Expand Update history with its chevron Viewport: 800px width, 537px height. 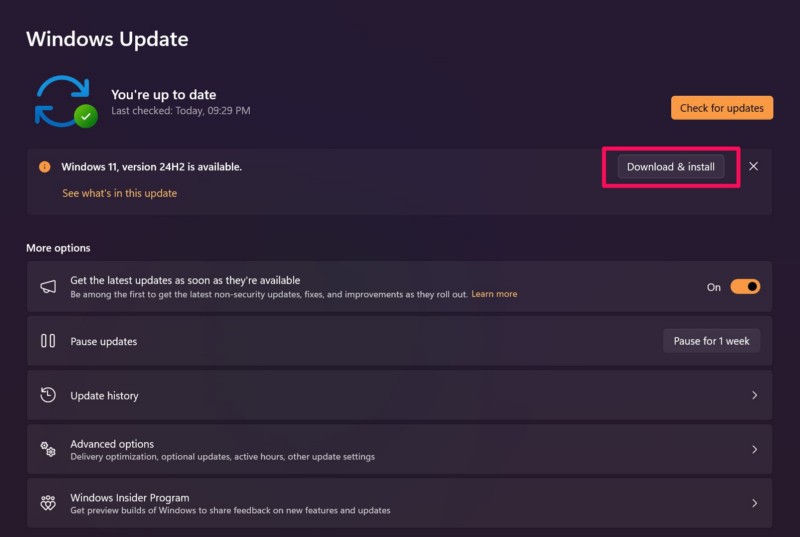click(754, 395)
